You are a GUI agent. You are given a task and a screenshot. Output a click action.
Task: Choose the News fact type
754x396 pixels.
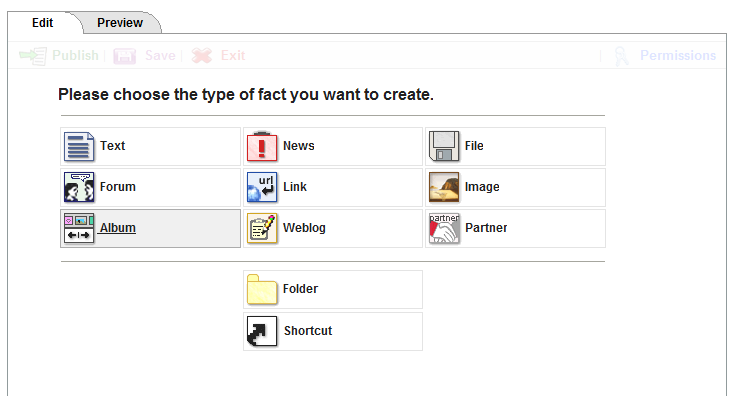pyautogui.click(x=333, y=147)
